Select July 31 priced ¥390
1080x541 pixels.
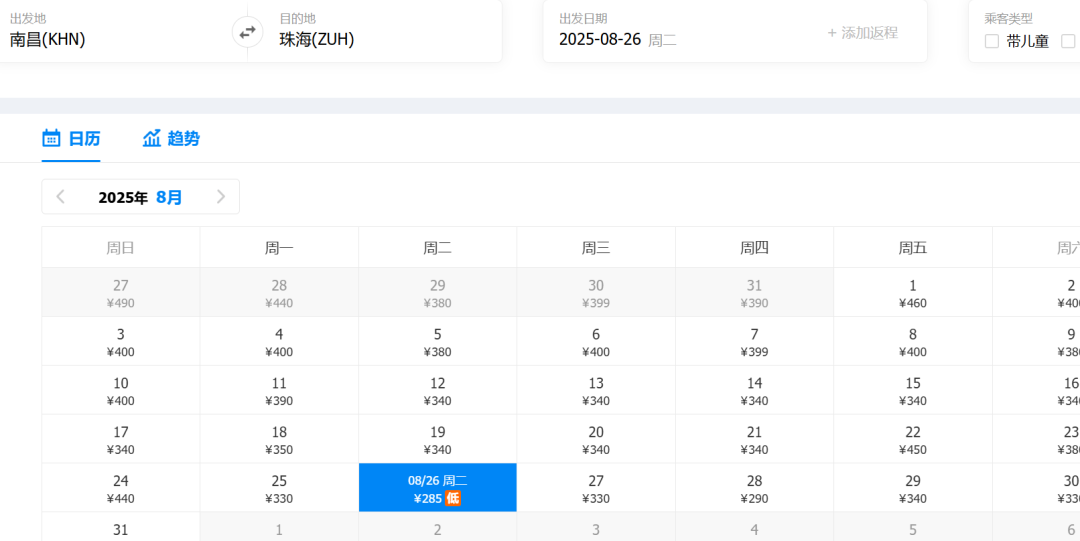754,293
